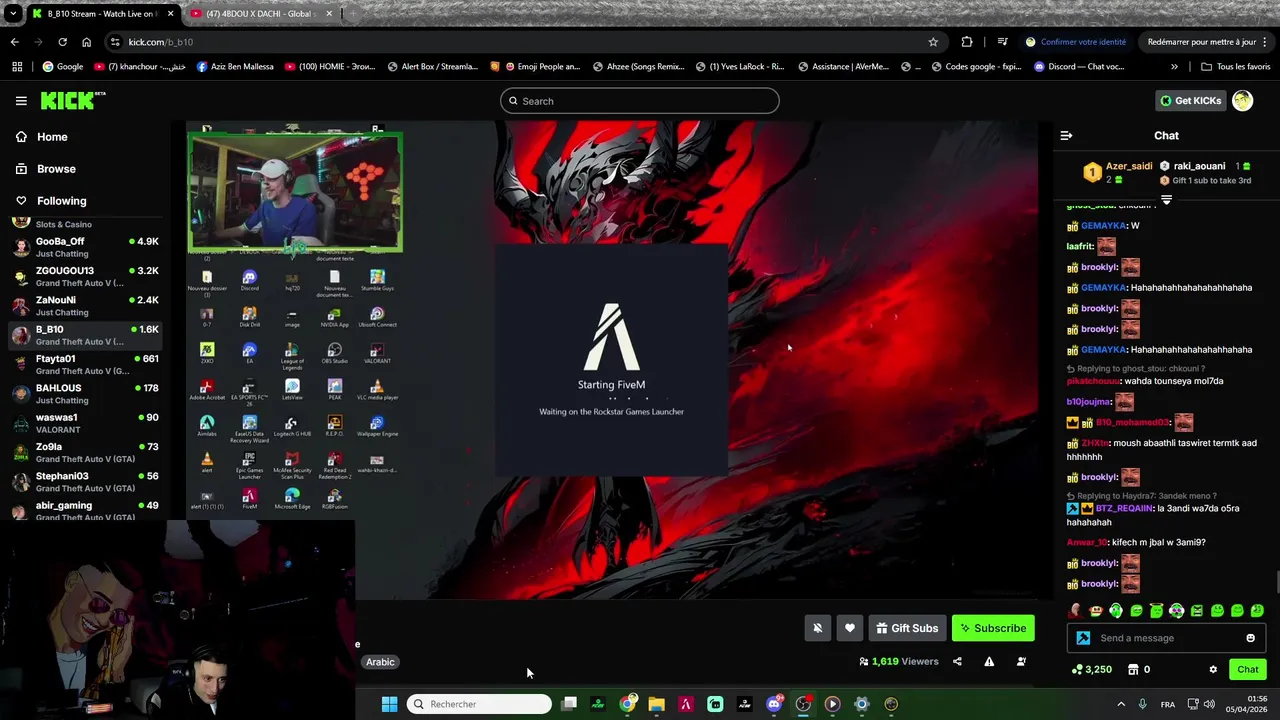Focus the Send a message chat input
Screen dimensions: 1280x720
[1165, 638]
